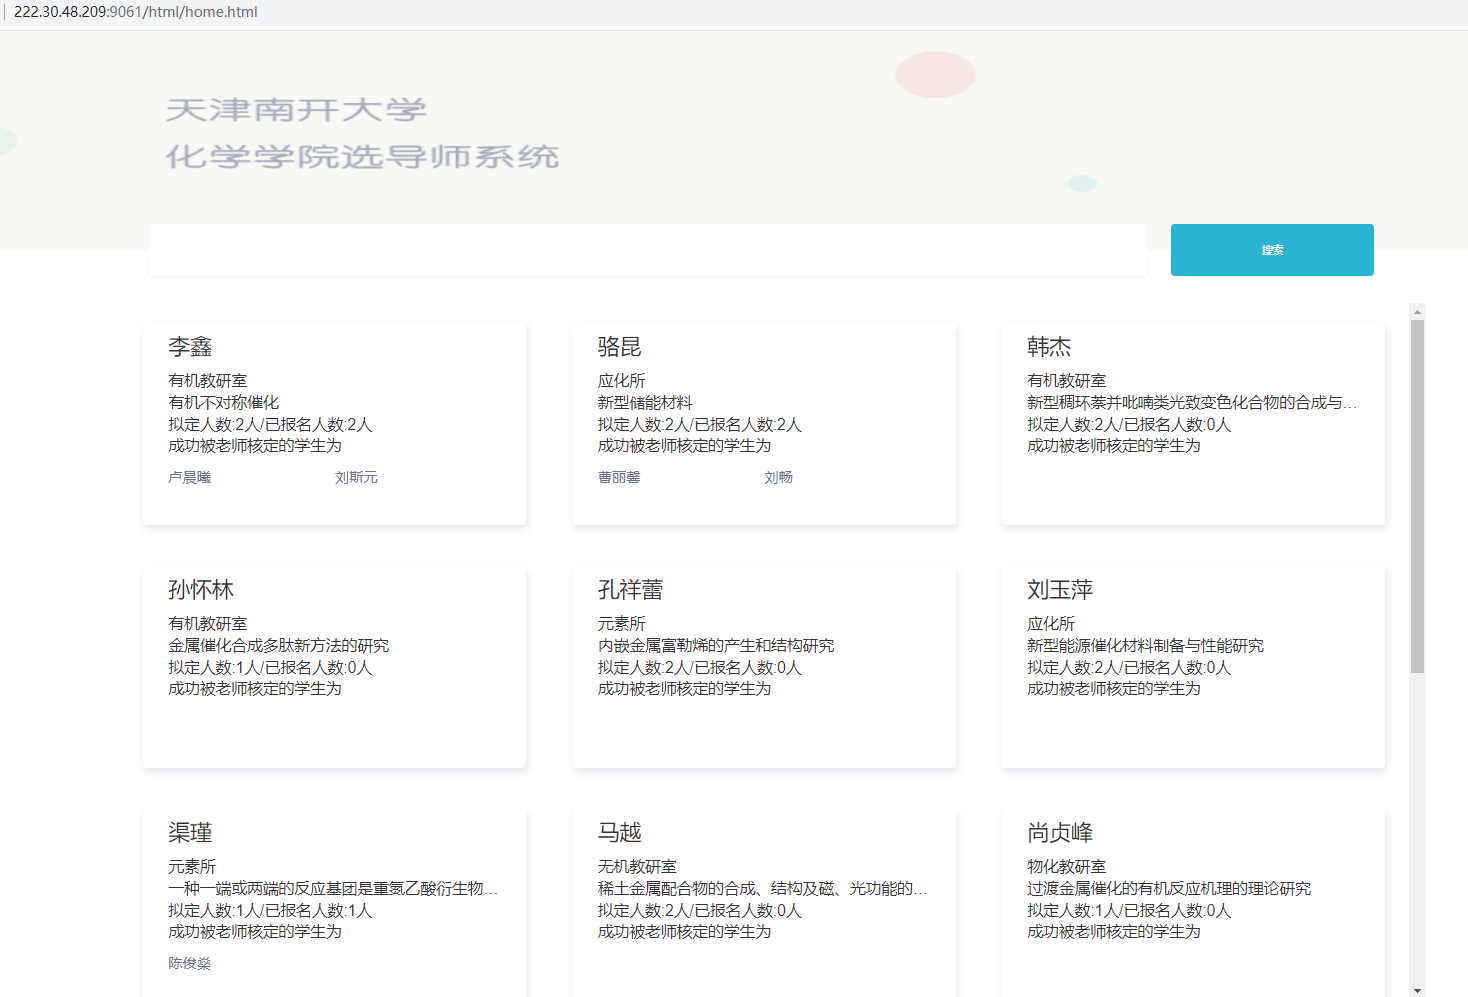Image resolution: width=1468 pixels, height=997 pixels.
Task: Click the blue 搜索 search button
Action: coord(1271,250)
